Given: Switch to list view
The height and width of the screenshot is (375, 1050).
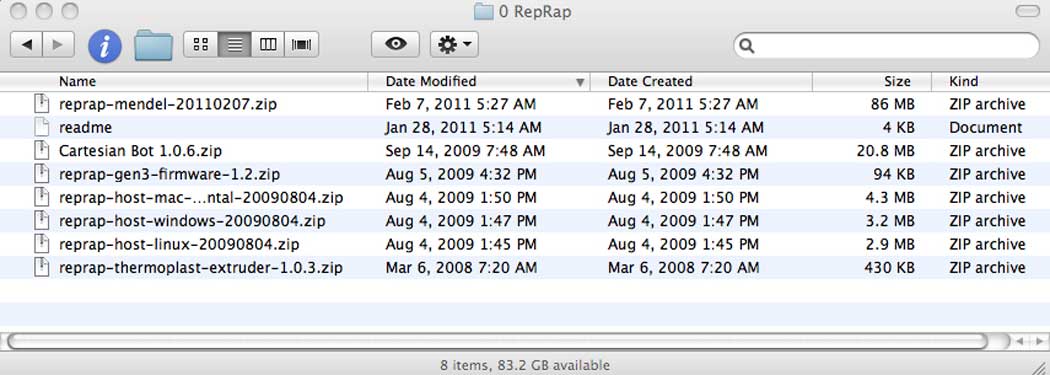Looking at the screenshot, I should pos(234,45).
